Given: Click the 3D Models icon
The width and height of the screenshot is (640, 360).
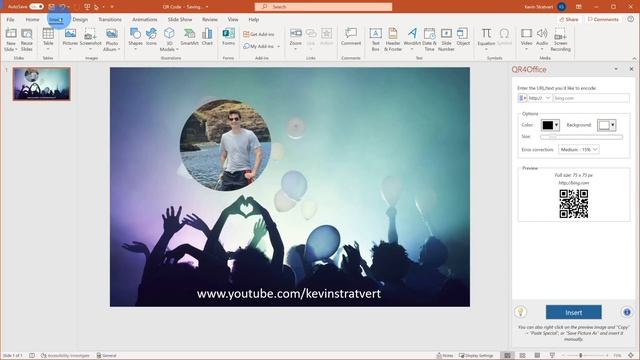Looking at the screenshot, I should [x=169, y=40].
